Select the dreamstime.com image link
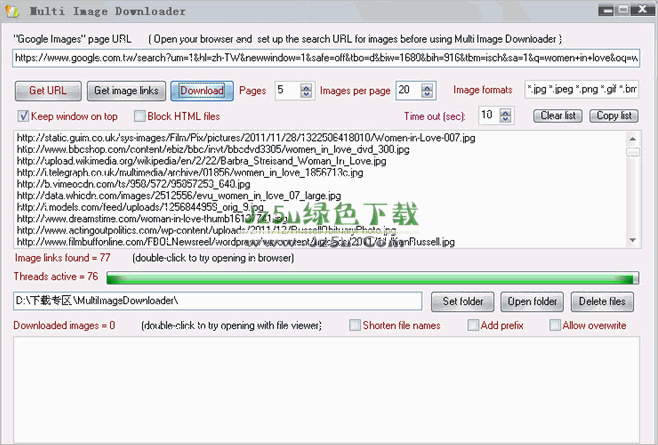 click(x=152, y=219)
